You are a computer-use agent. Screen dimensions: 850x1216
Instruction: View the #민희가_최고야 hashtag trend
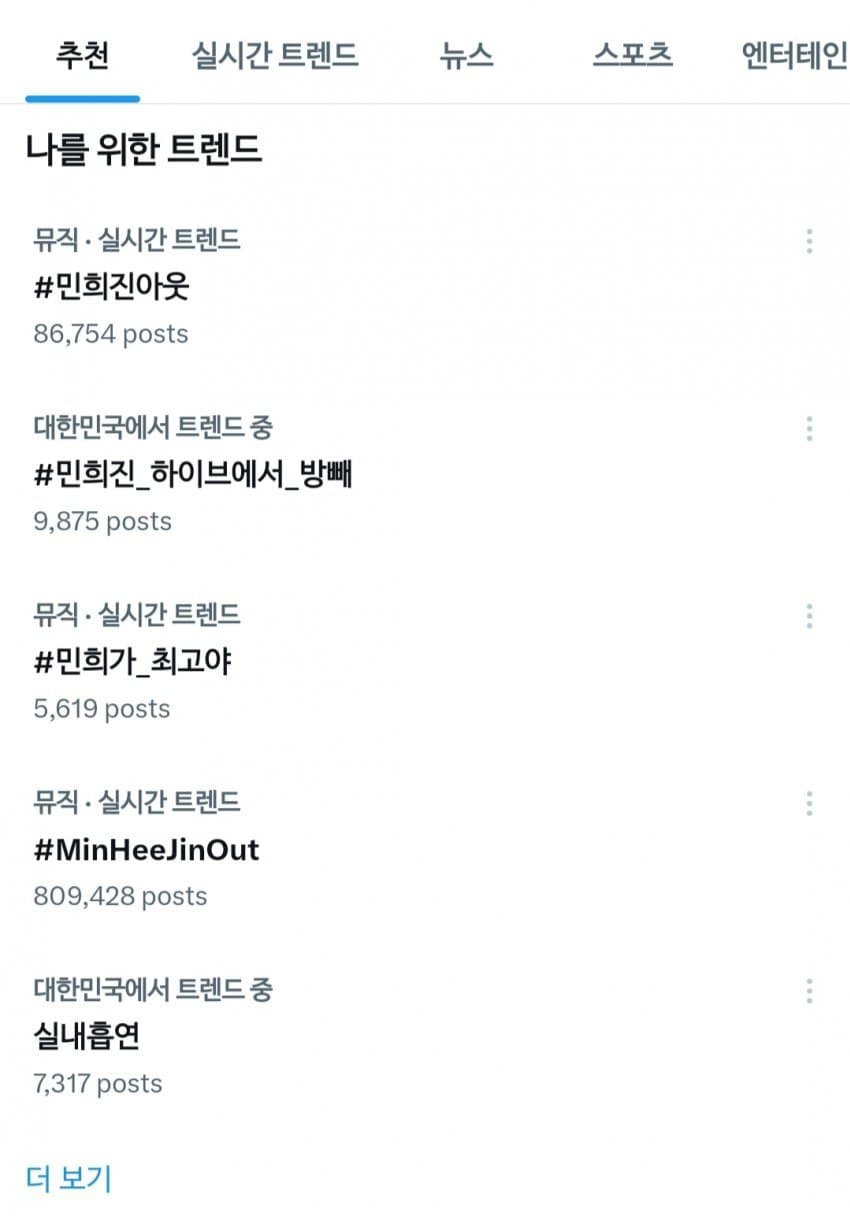pyautogui.click(x=133, y=662)
